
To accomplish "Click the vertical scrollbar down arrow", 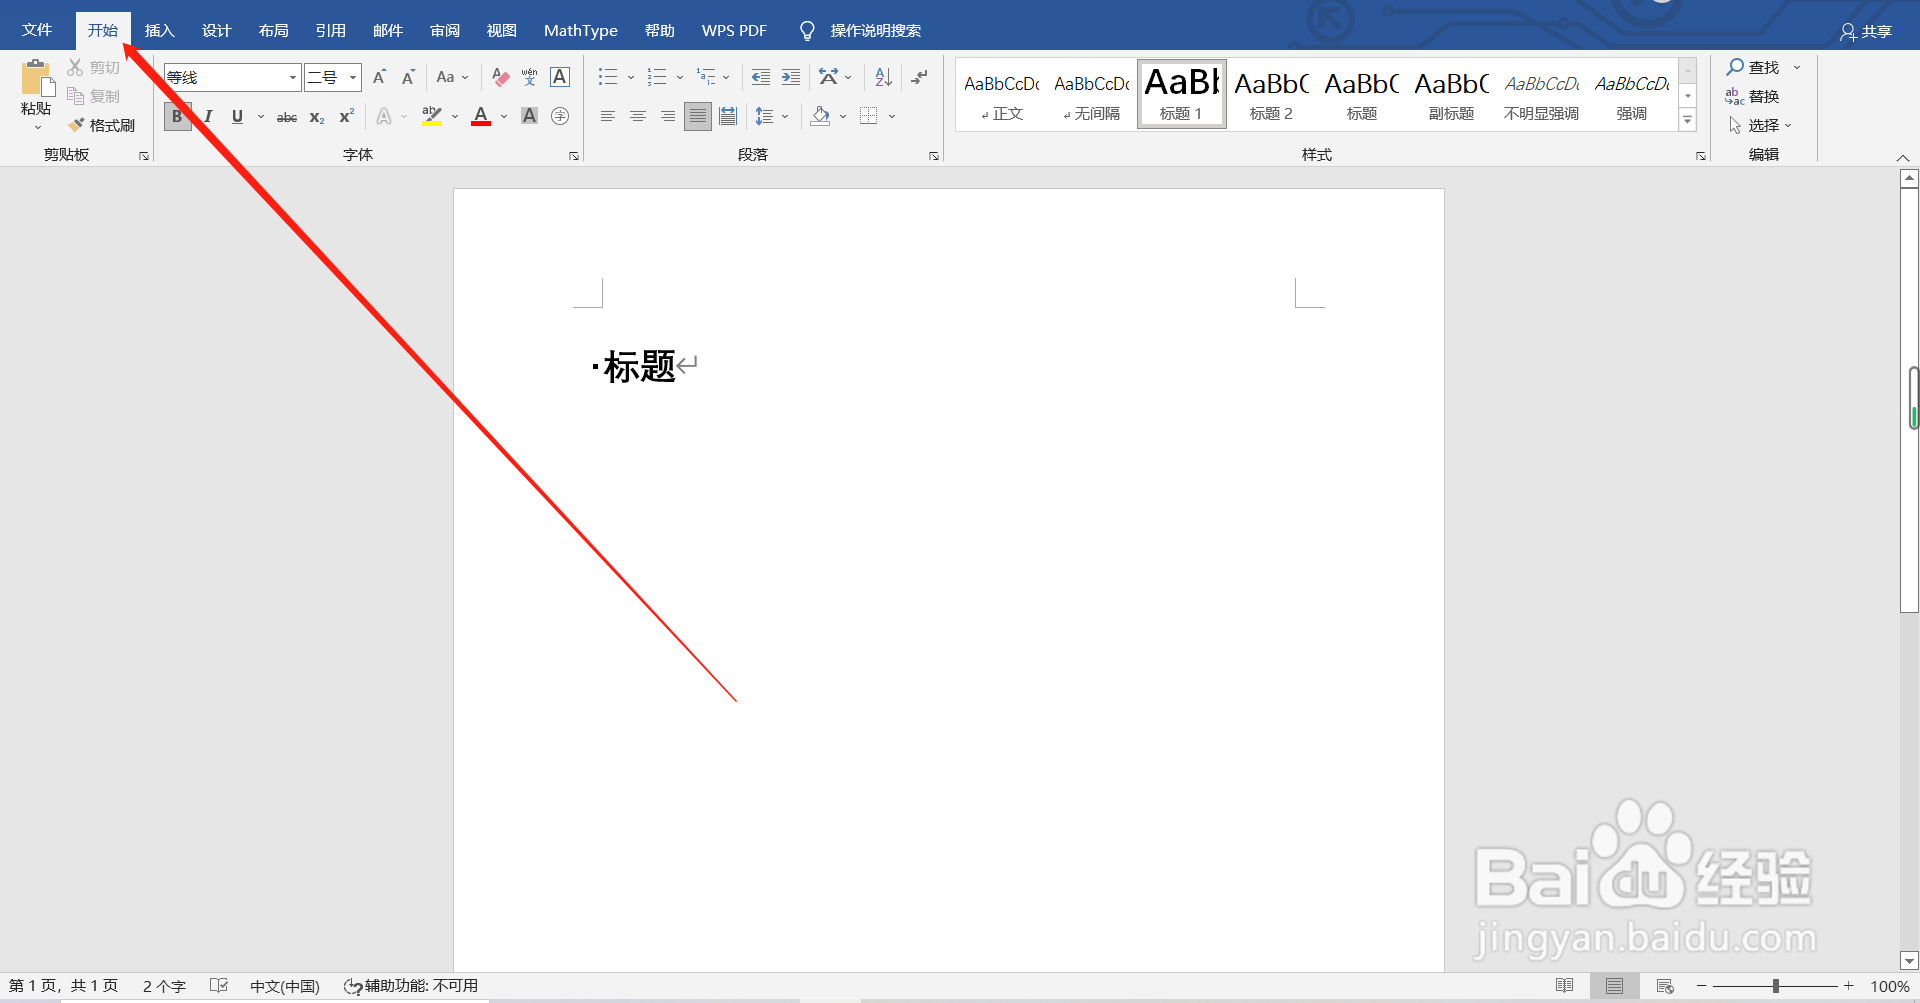I will [x=1909, y=961].
